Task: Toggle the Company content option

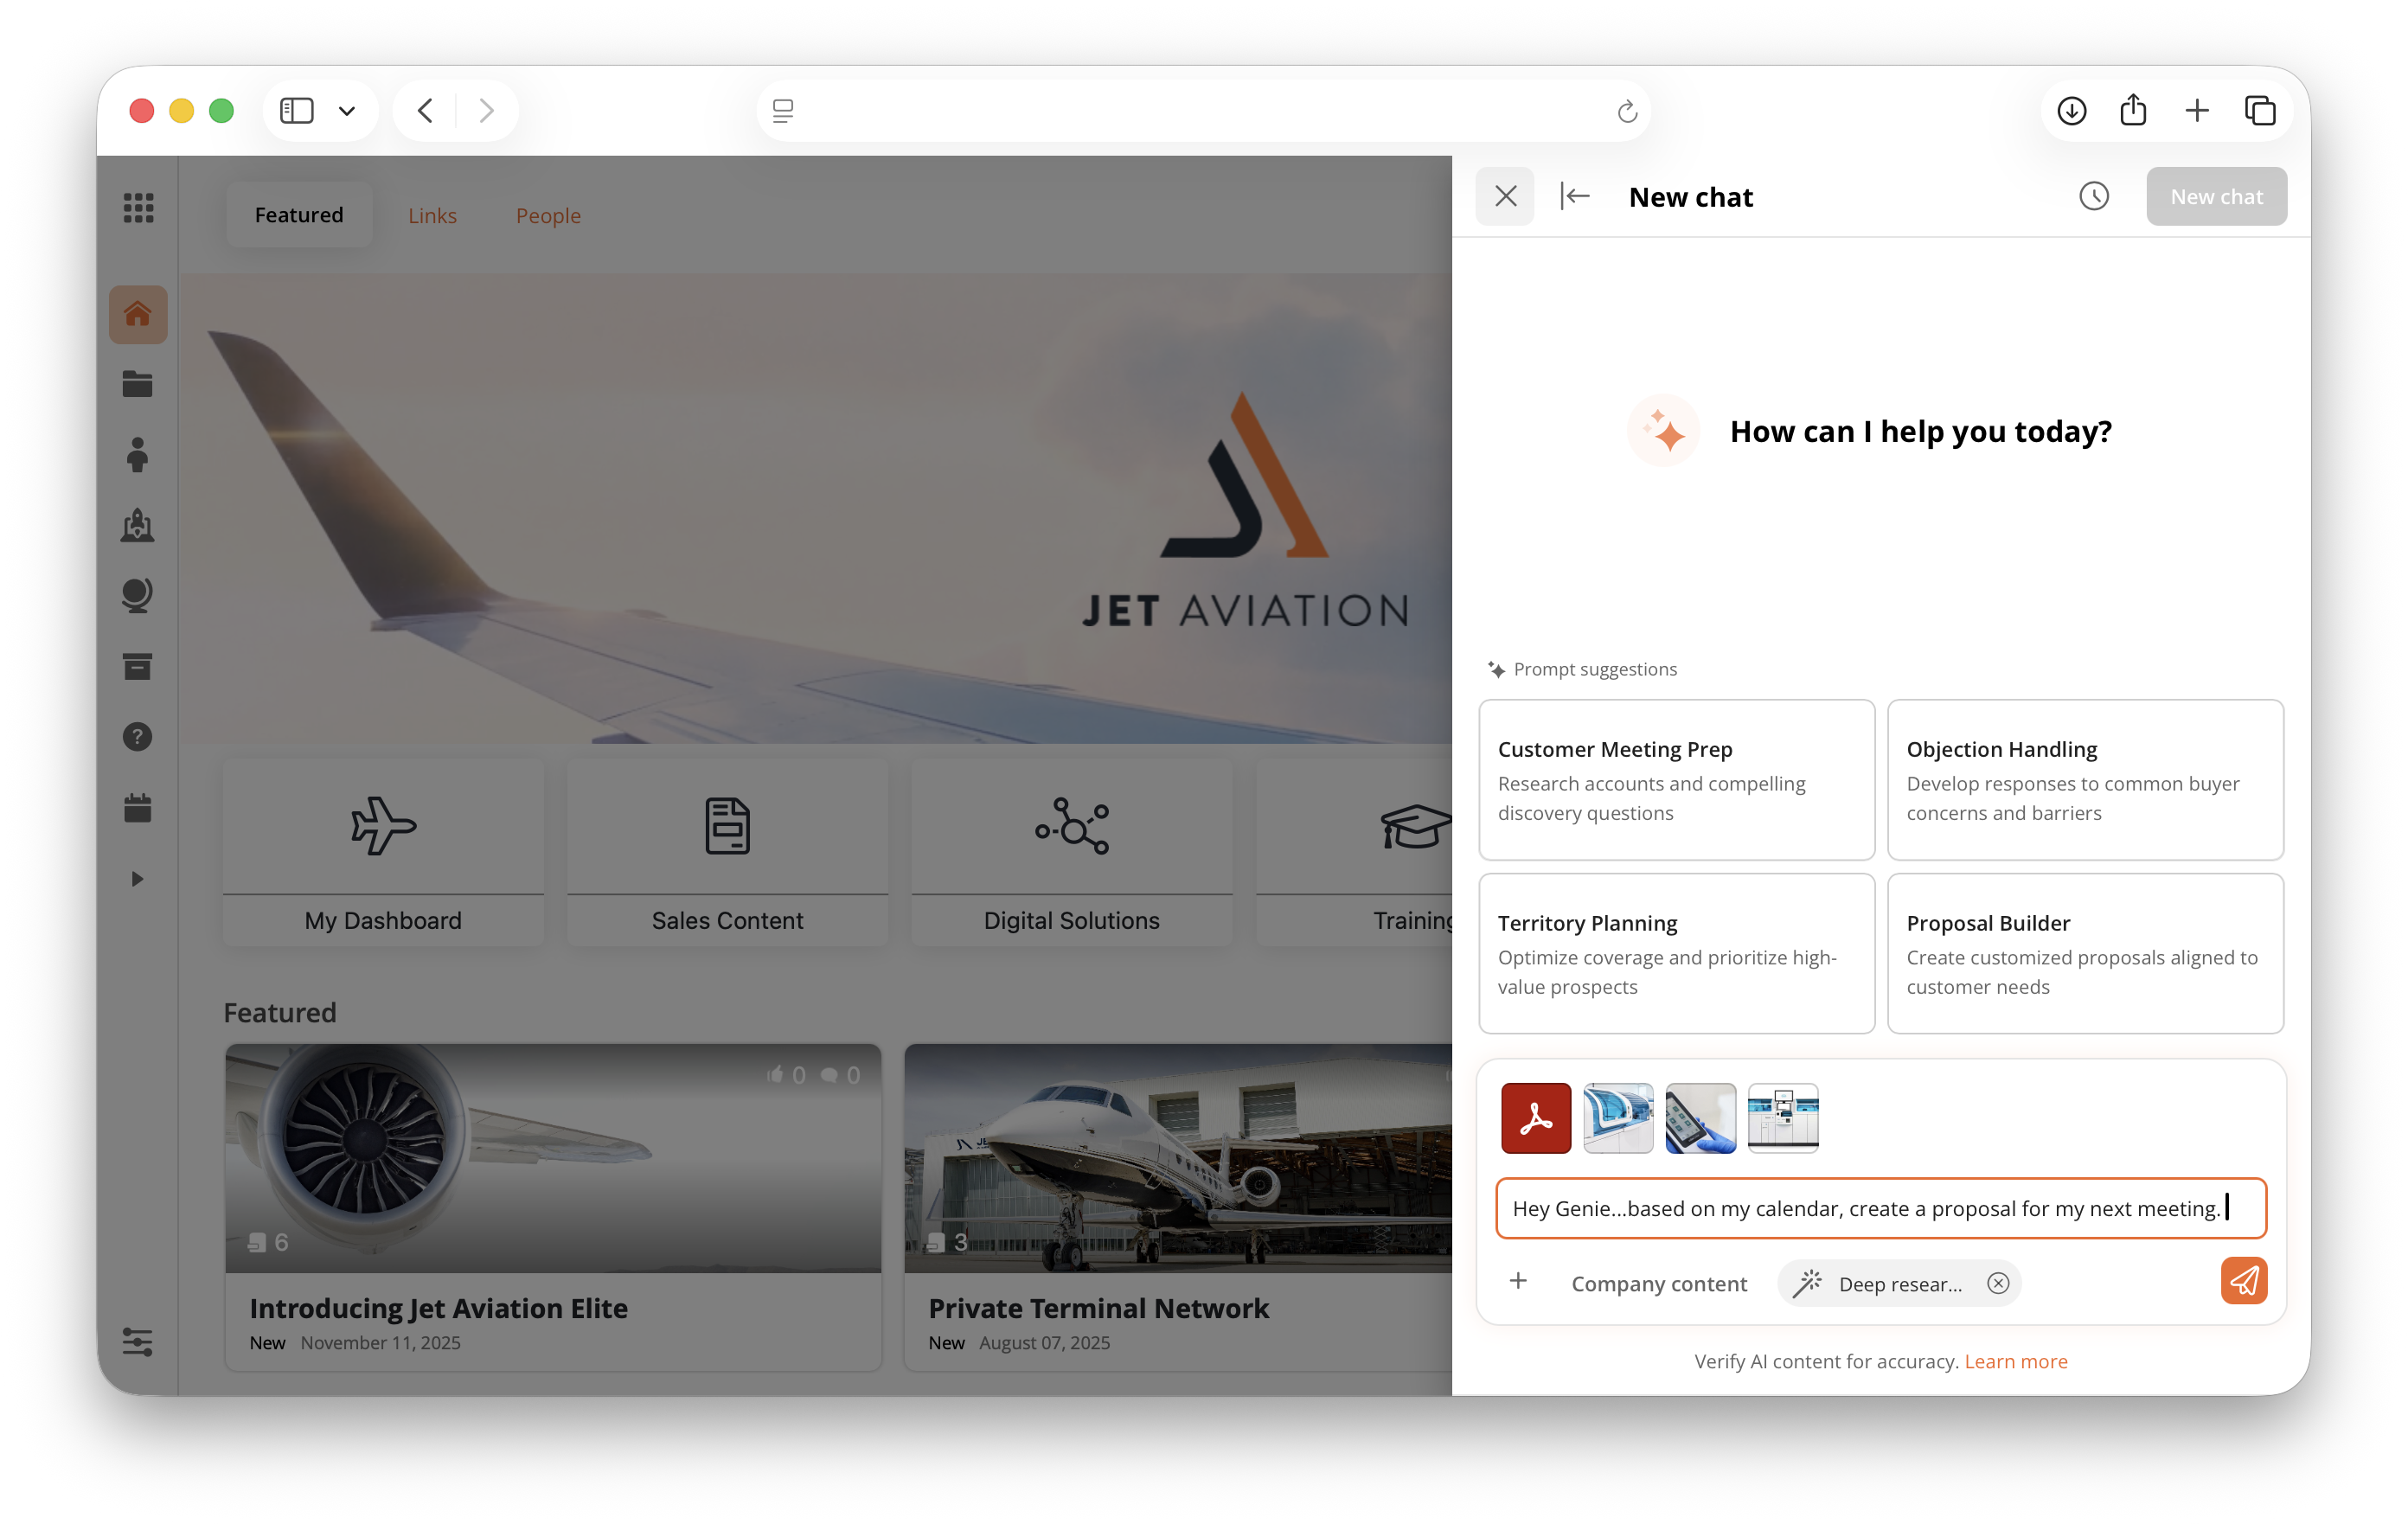Action: pos(1658,1284)
